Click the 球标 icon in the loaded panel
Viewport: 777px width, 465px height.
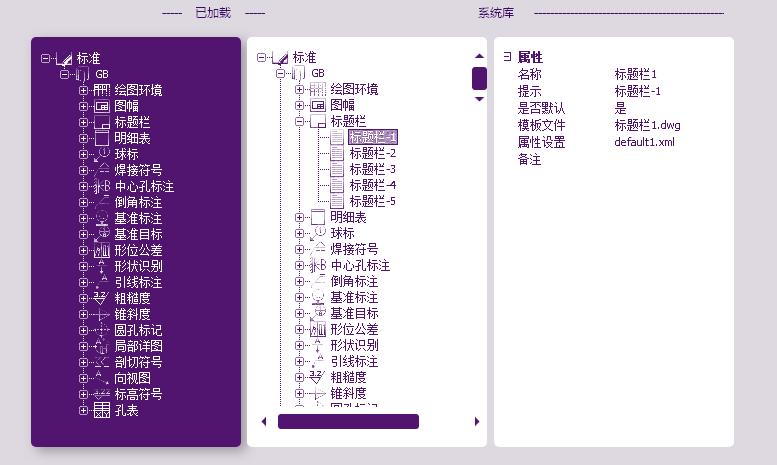(102, 154)
